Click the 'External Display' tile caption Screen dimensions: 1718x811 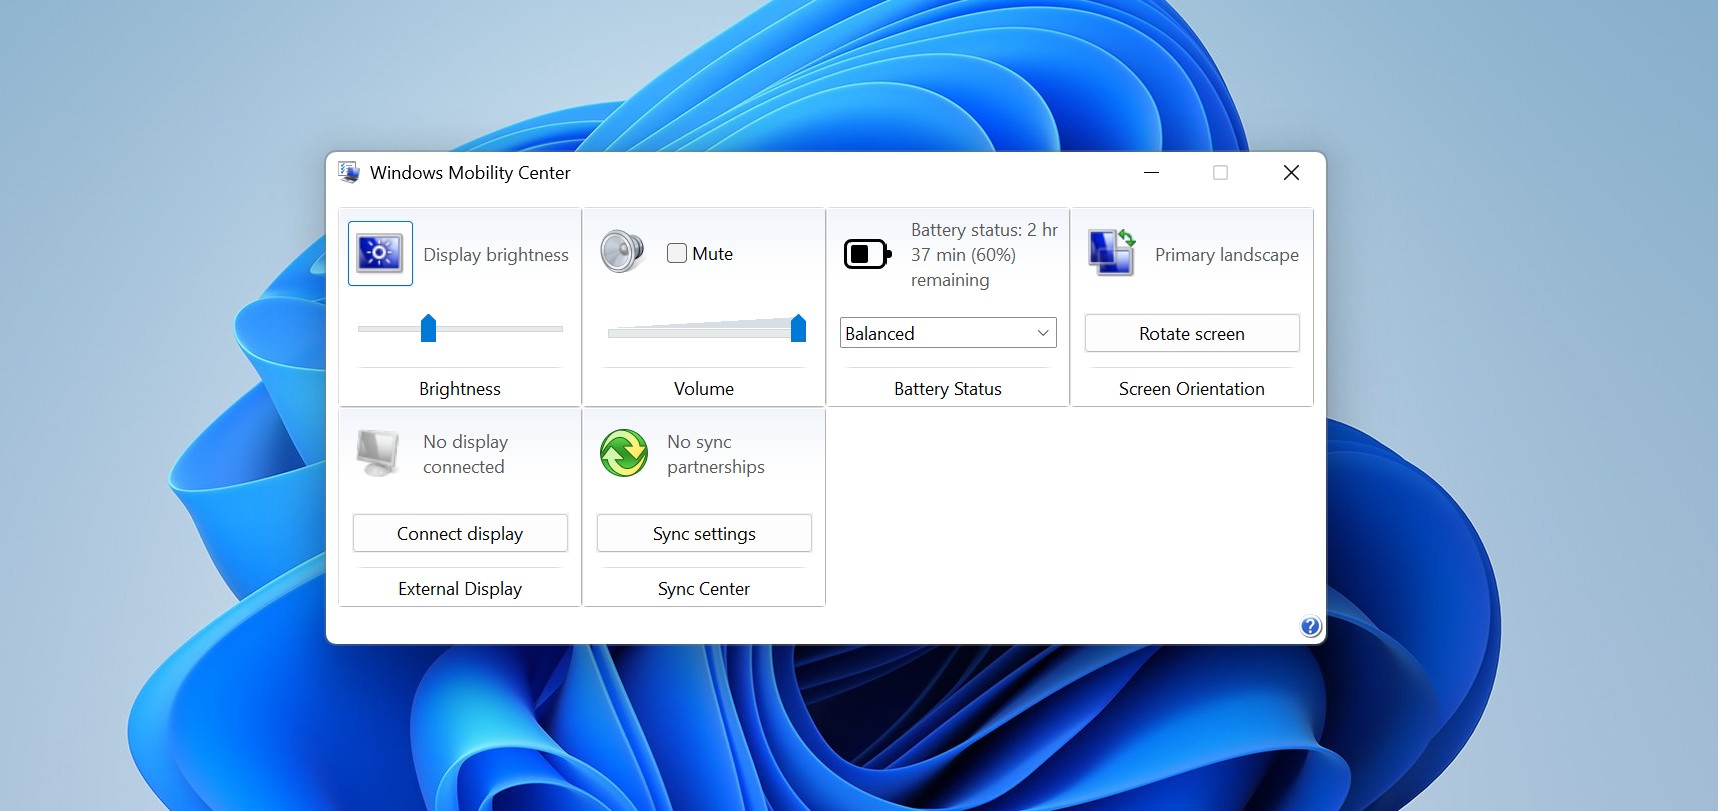click(460, 588)
